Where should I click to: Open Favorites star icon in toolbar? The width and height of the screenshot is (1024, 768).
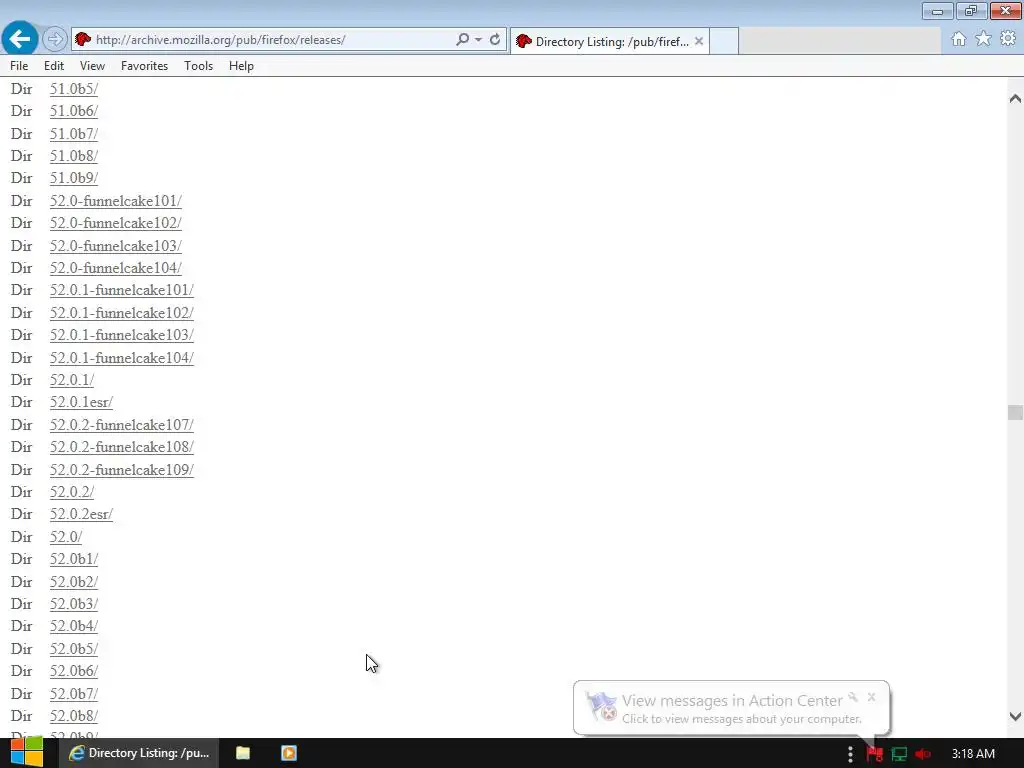coord(983,39)
